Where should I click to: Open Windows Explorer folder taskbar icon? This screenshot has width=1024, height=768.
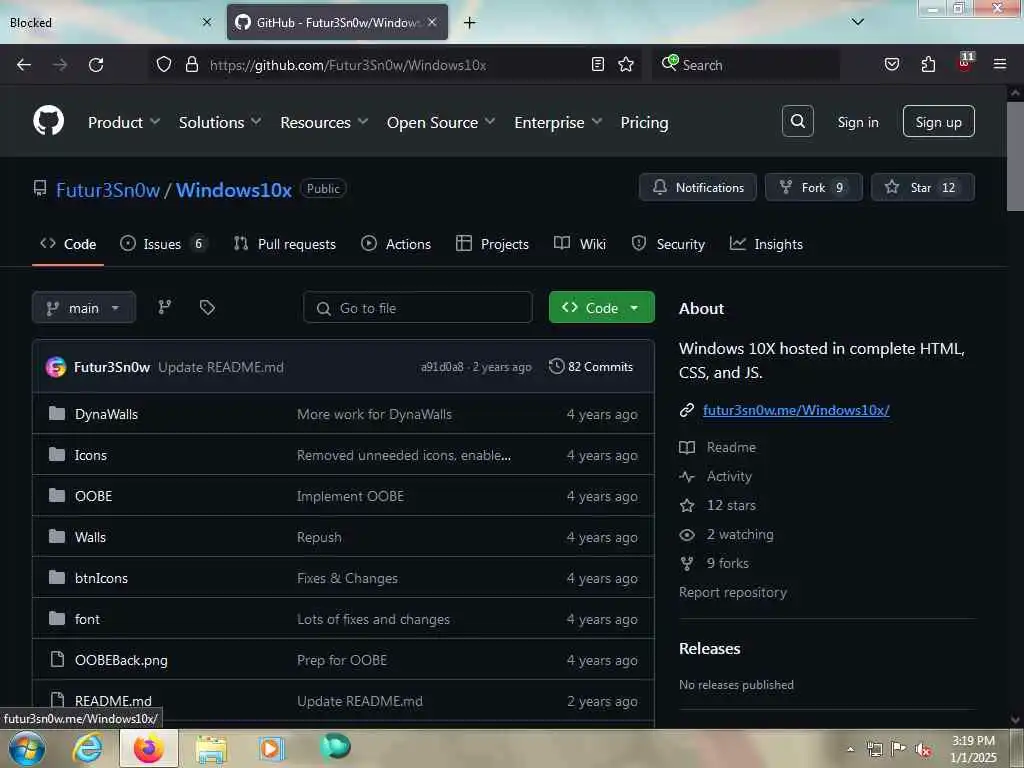(x=211, y=749)
